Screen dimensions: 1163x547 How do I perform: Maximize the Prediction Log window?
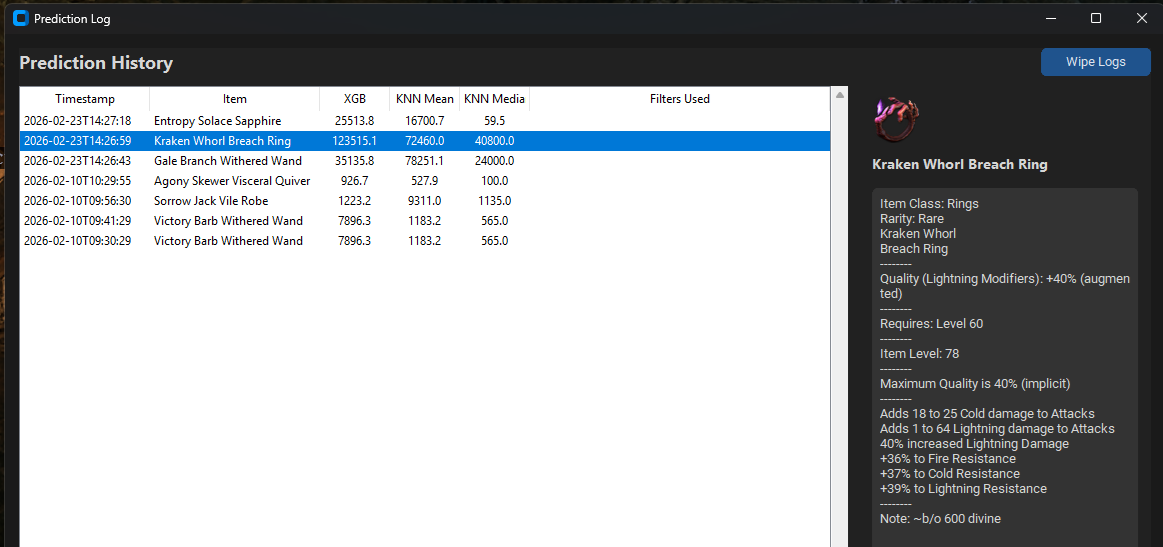[1095, 18]
